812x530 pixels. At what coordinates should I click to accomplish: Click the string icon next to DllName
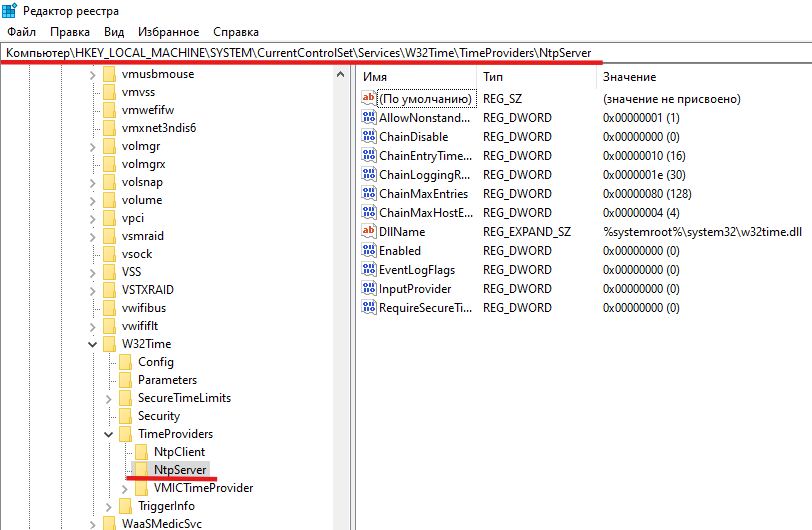pyautogui.click(x=369, y=232)
